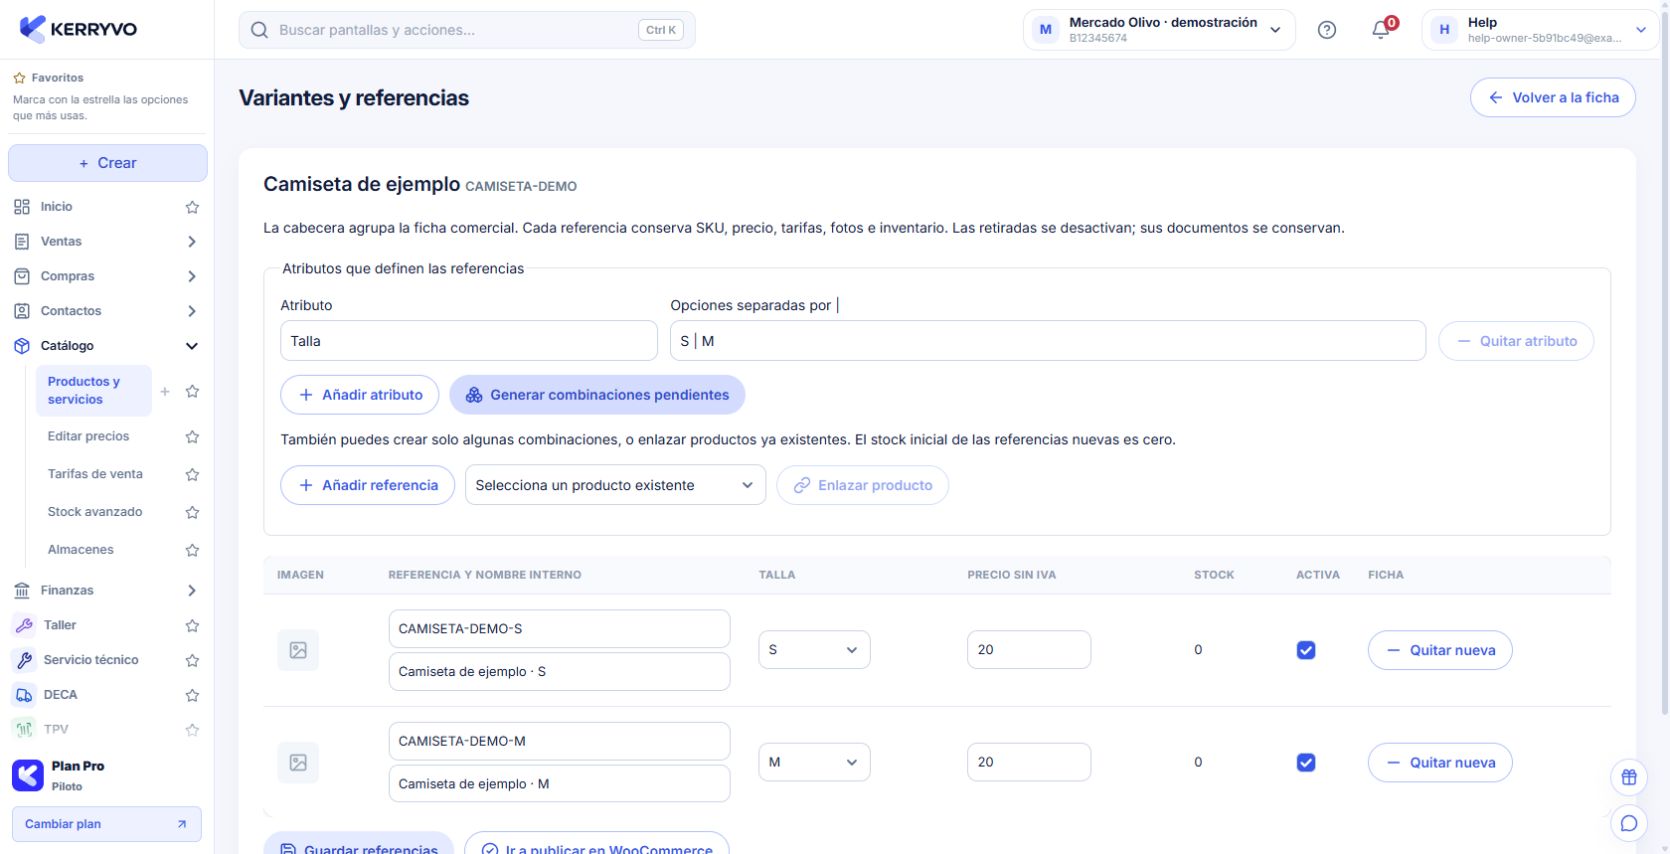This screenshot has width=1670, height=854.
Task: Star the Tarifas de venta option
Action: [192, 474]
